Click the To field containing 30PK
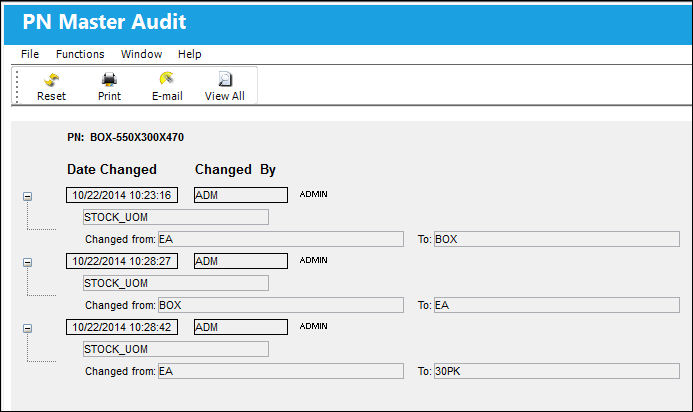This screenshot has height=412, width=693. (x=557, y=371)
